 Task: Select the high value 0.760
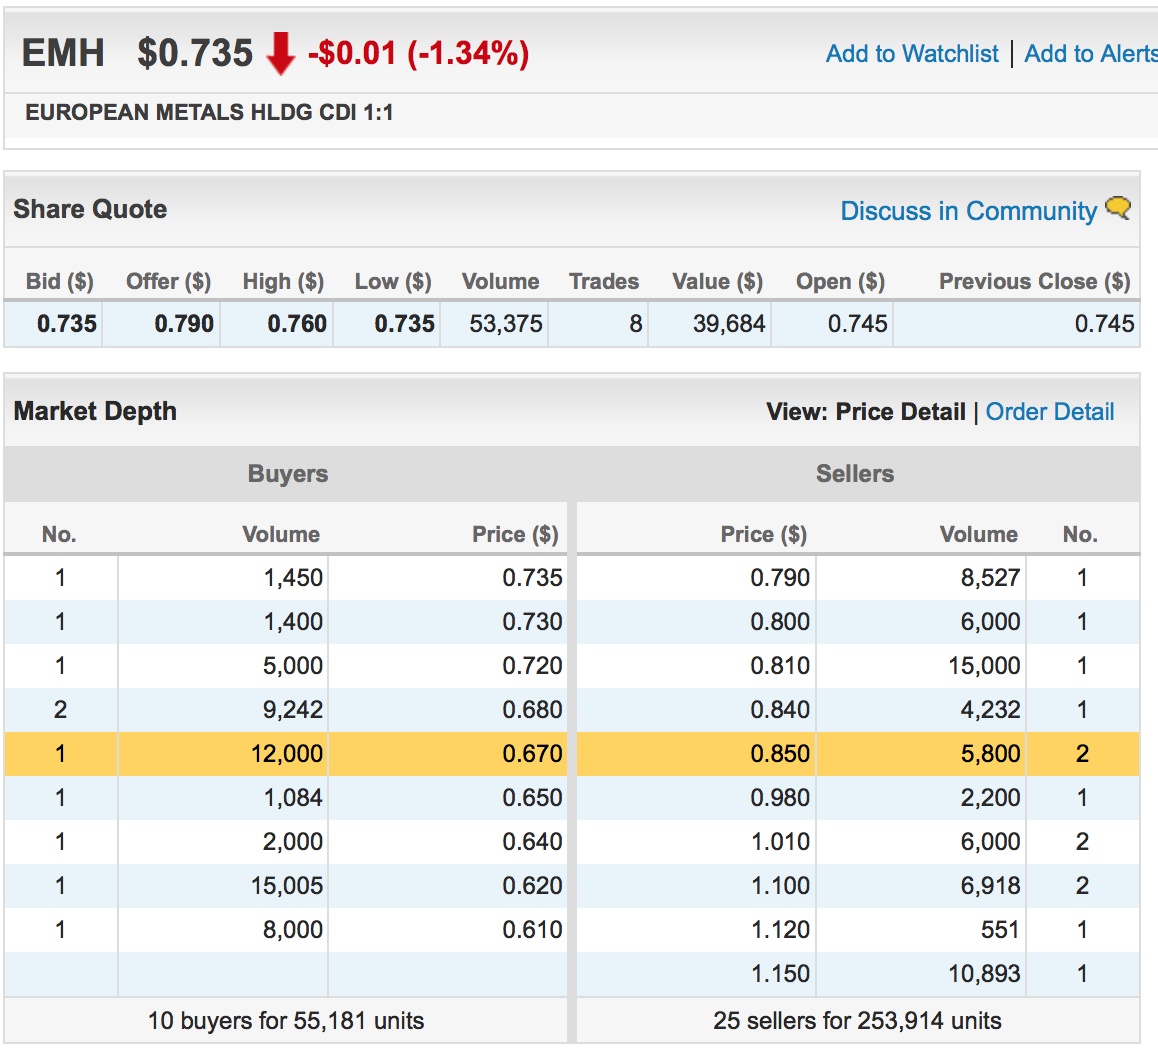[x=297, y=324]
